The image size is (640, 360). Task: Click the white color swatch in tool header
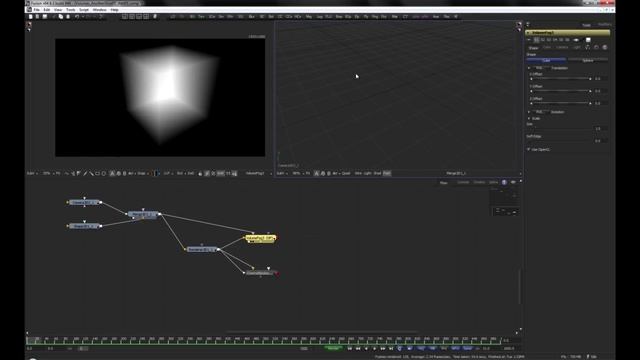(588, 40)
